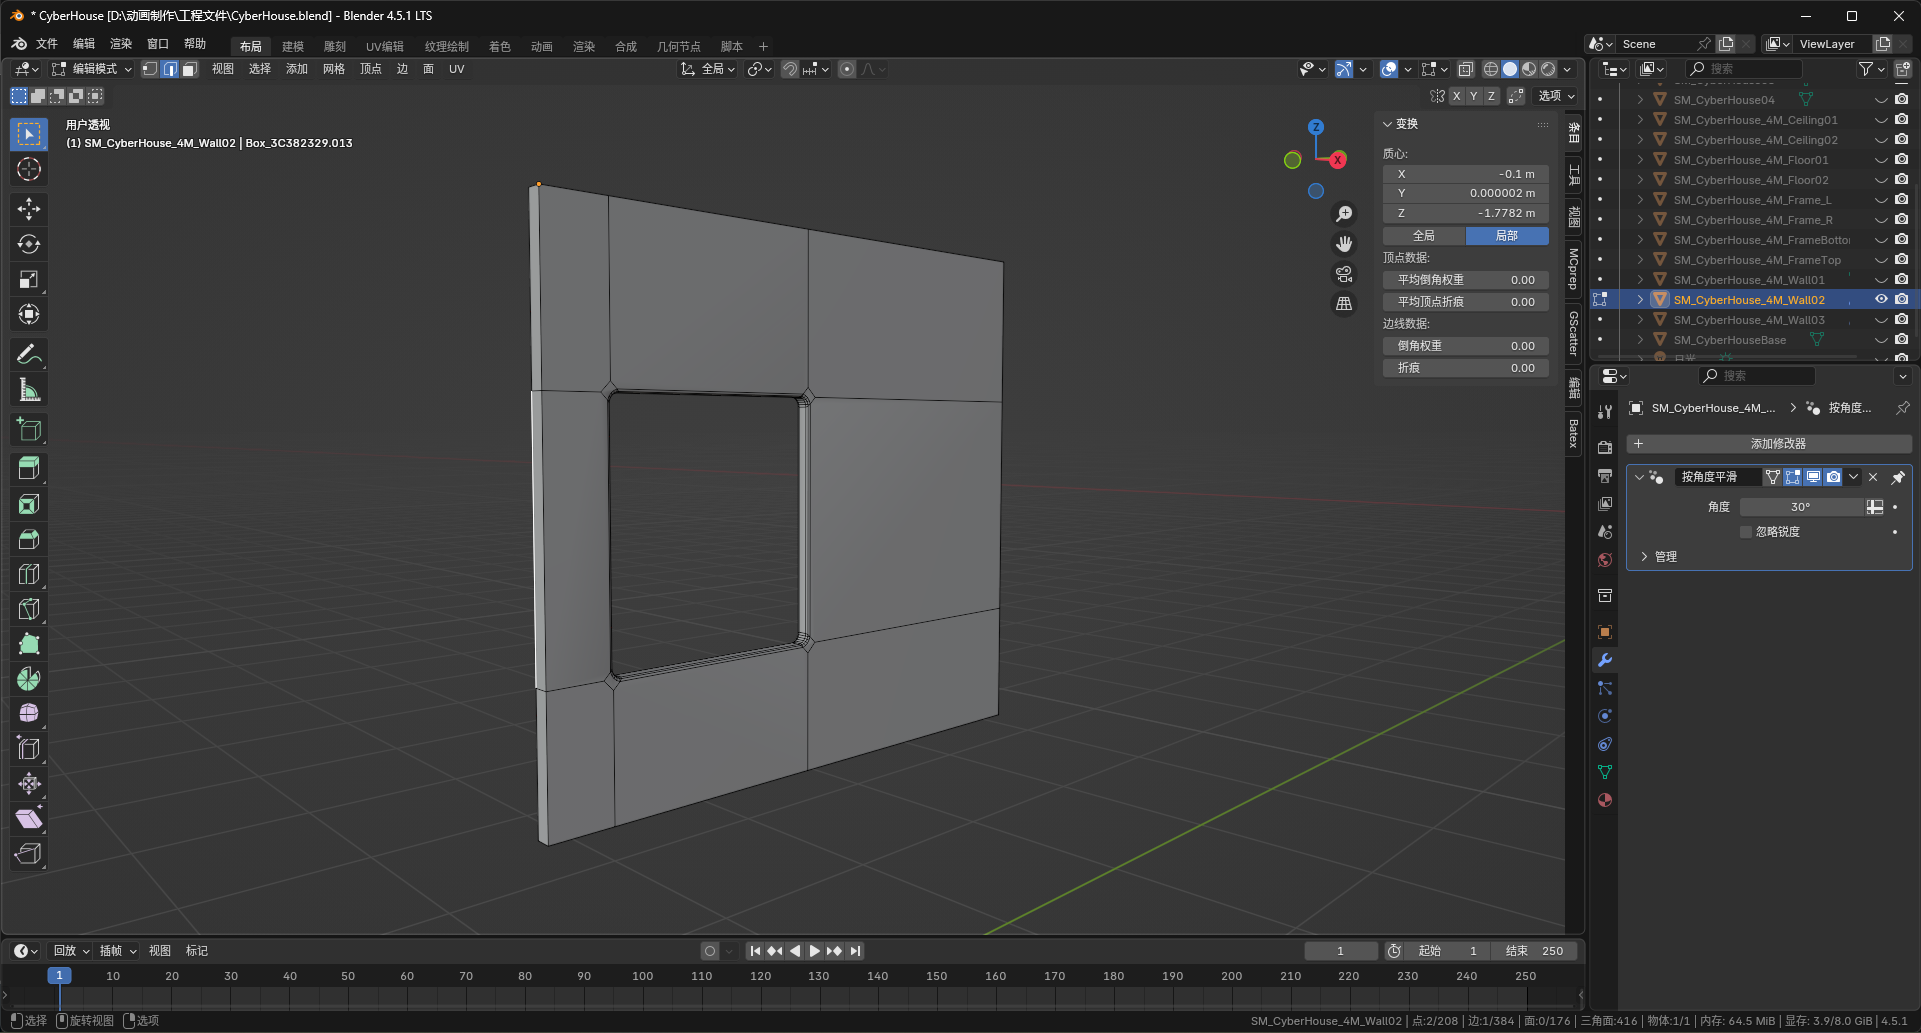This screenshot has height=1033, width=1921.
Task: Select the Spin tool
Action: click(x=29, y=679)
